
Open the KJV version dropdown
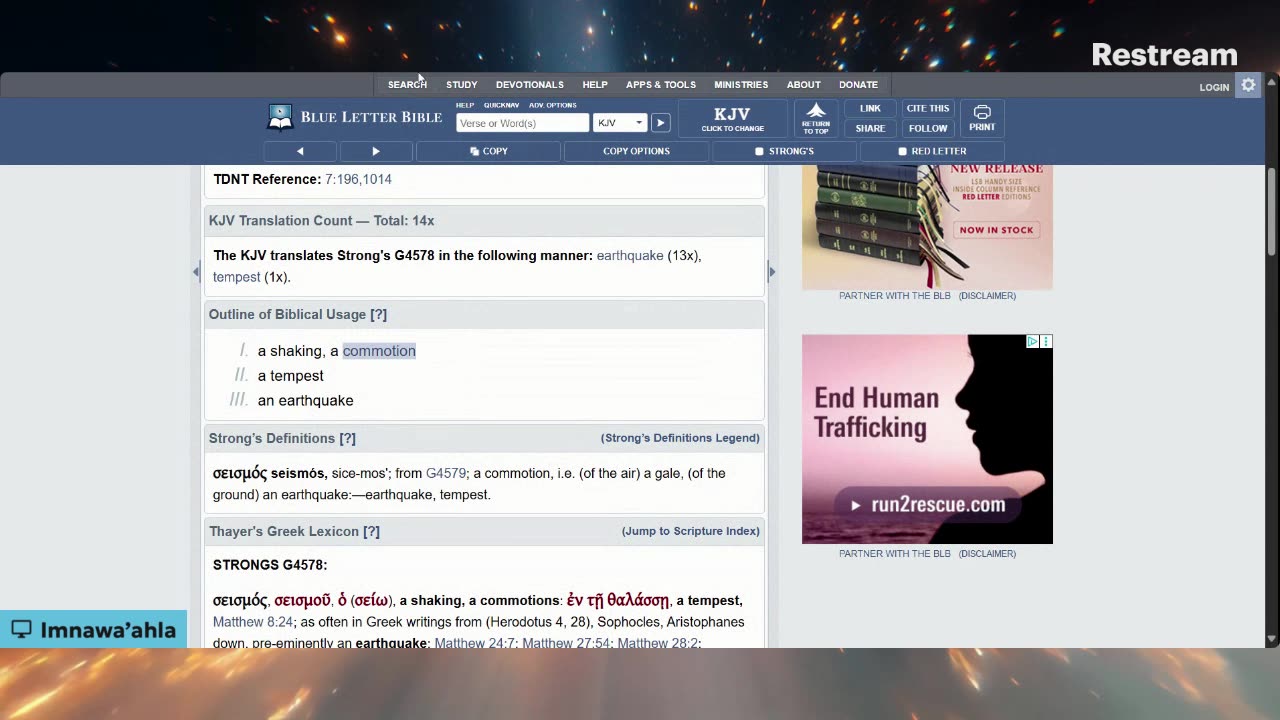pos(620,123)
